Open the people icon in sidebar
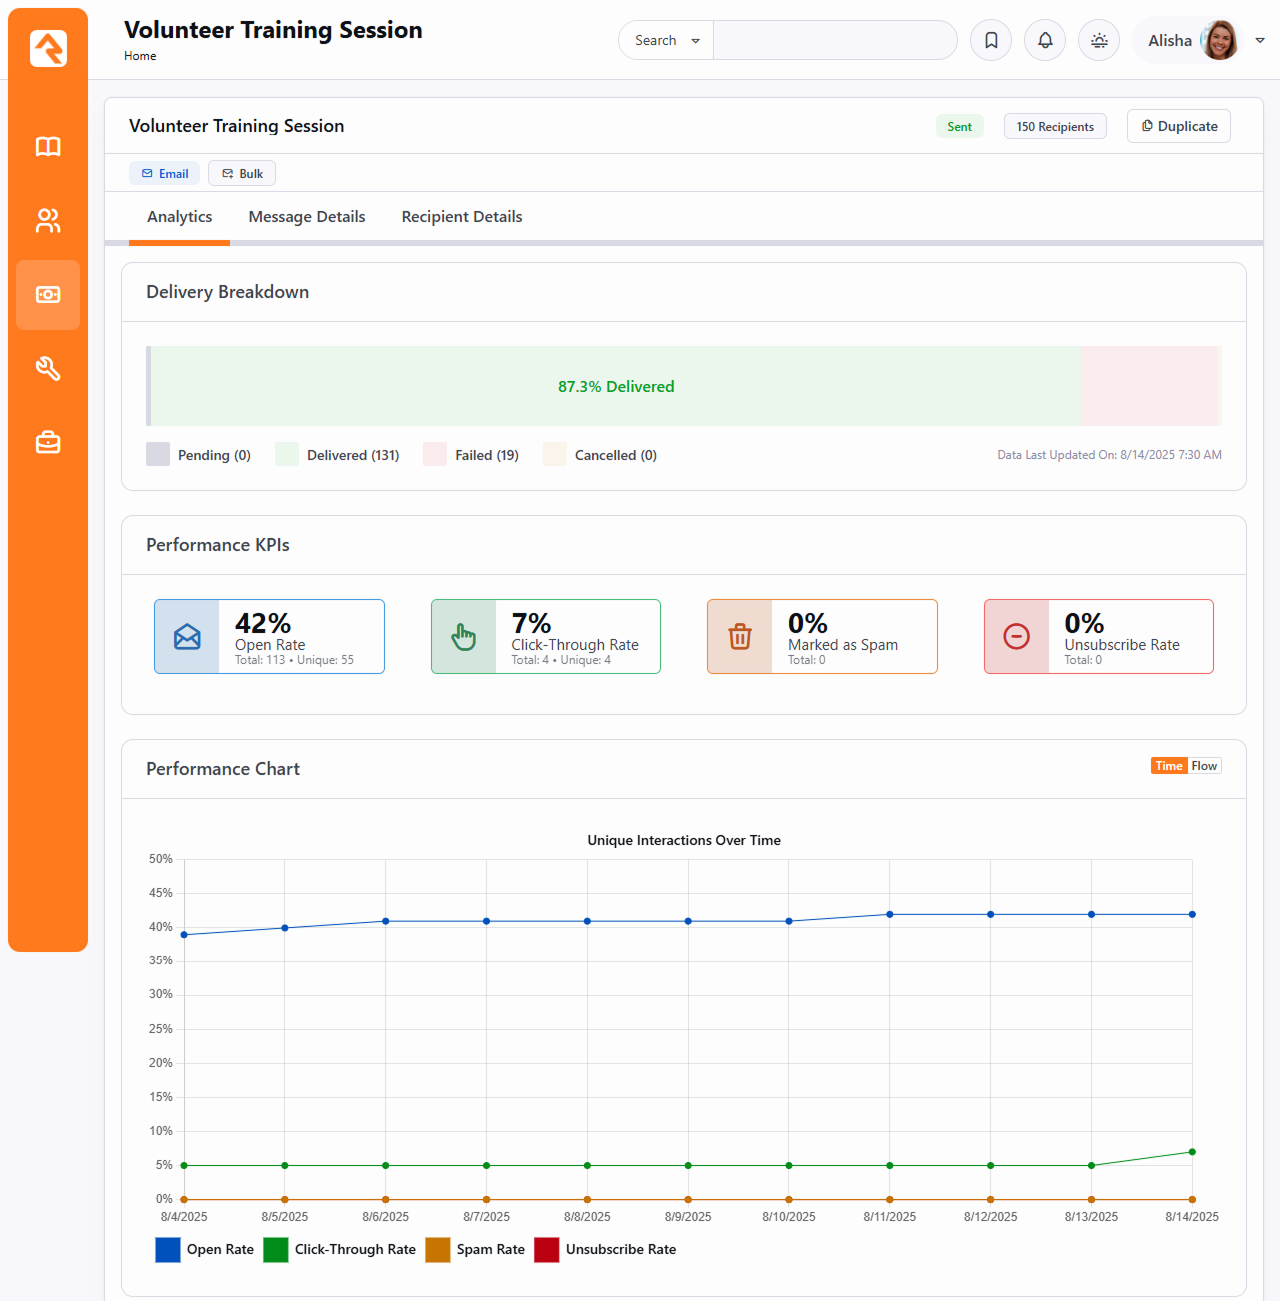The height and width of the screenshot is (1301, 1280). tap(48, 221)
